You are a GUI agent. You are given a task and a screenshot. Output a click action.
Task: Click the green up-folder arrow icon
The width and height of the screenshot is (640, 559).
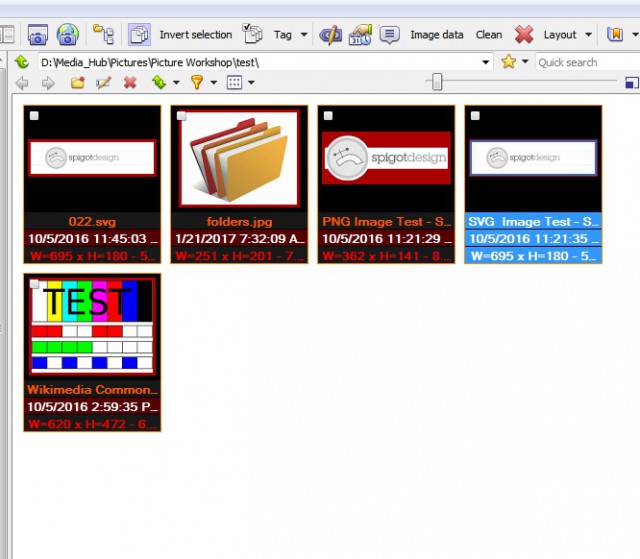(22, 62)
